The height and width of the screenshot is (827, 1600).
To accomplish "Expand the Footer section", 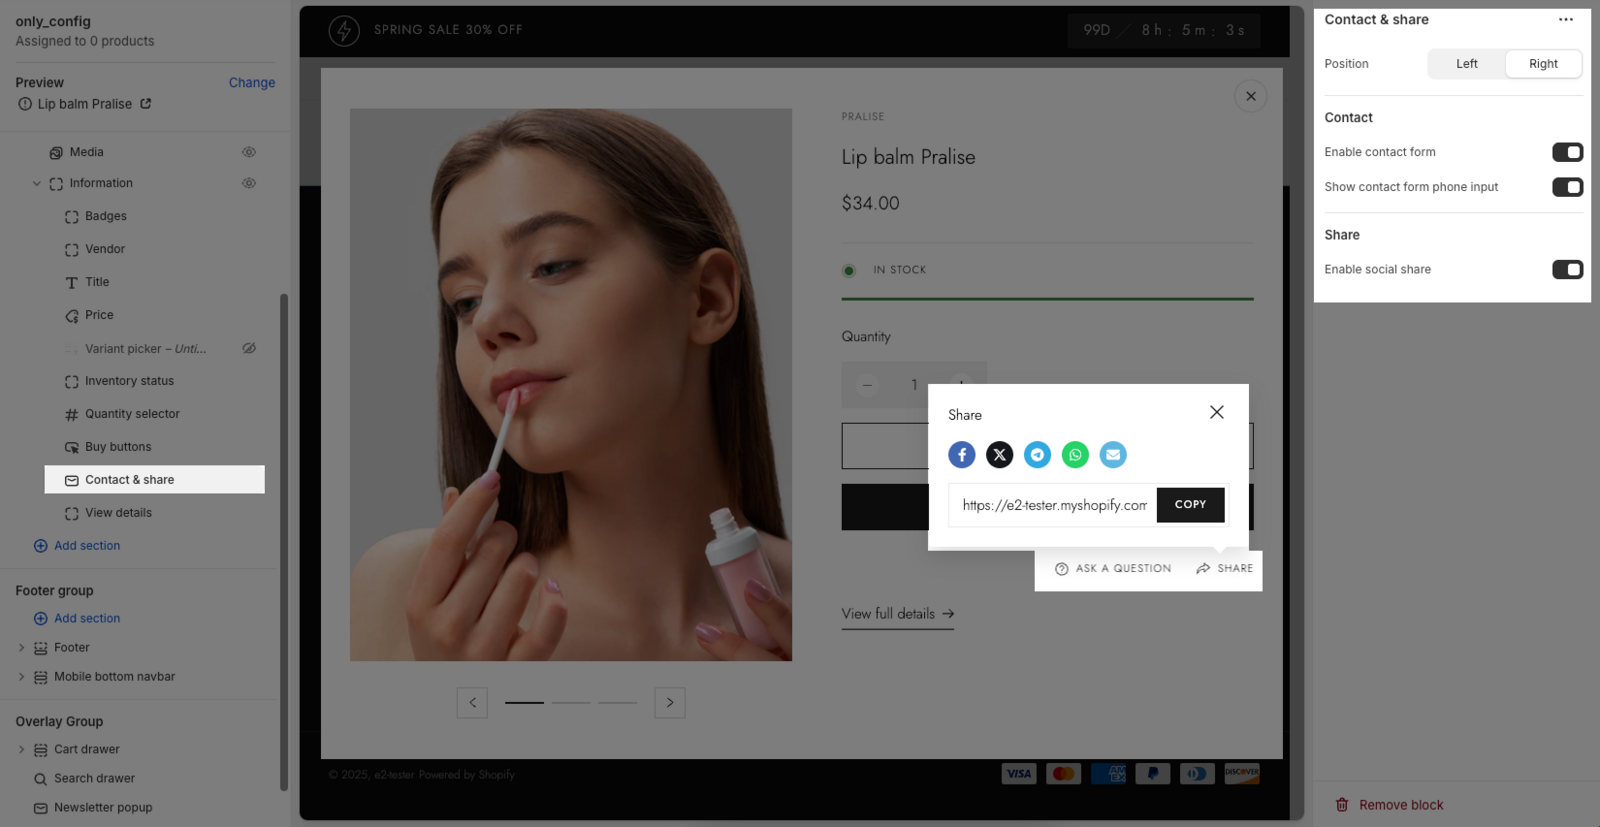I will point(21,648).
